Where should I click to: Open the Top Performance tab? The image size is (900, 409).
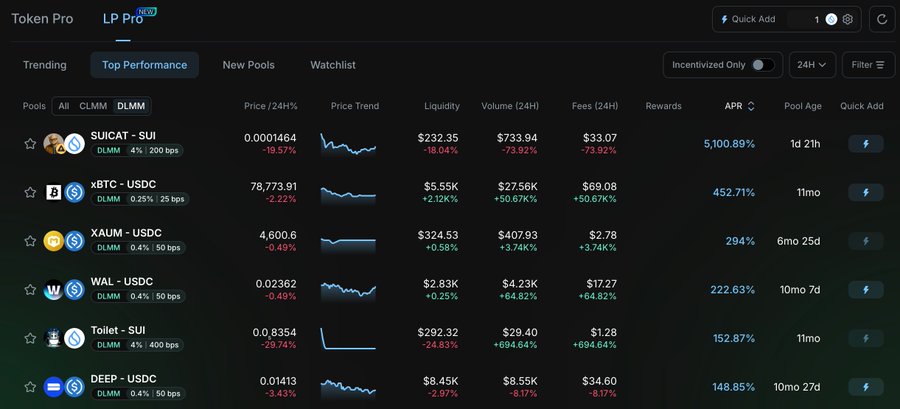145,65
